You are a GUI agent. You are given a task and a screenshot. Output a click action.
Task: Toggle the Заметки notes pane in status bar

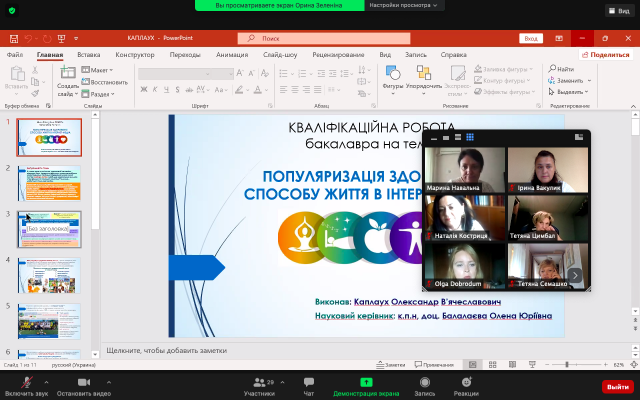[393, 365]
